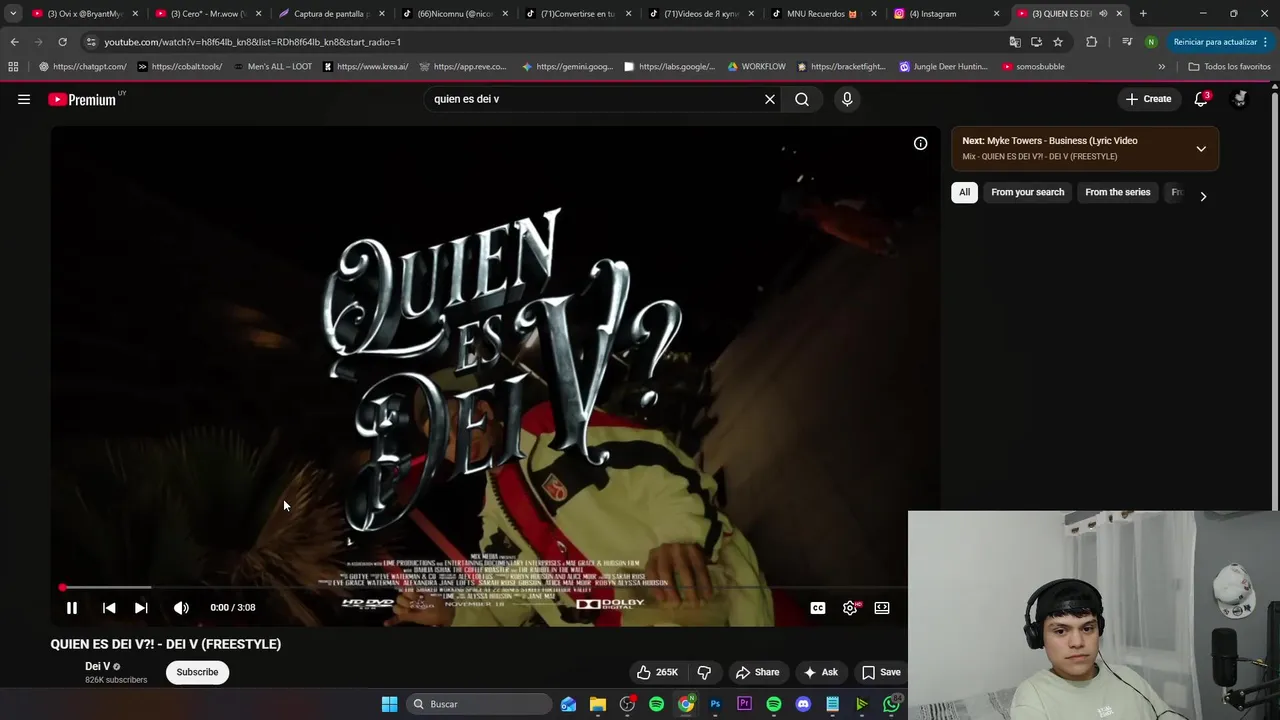
Task: Share the video
Action: coord(757,672)
